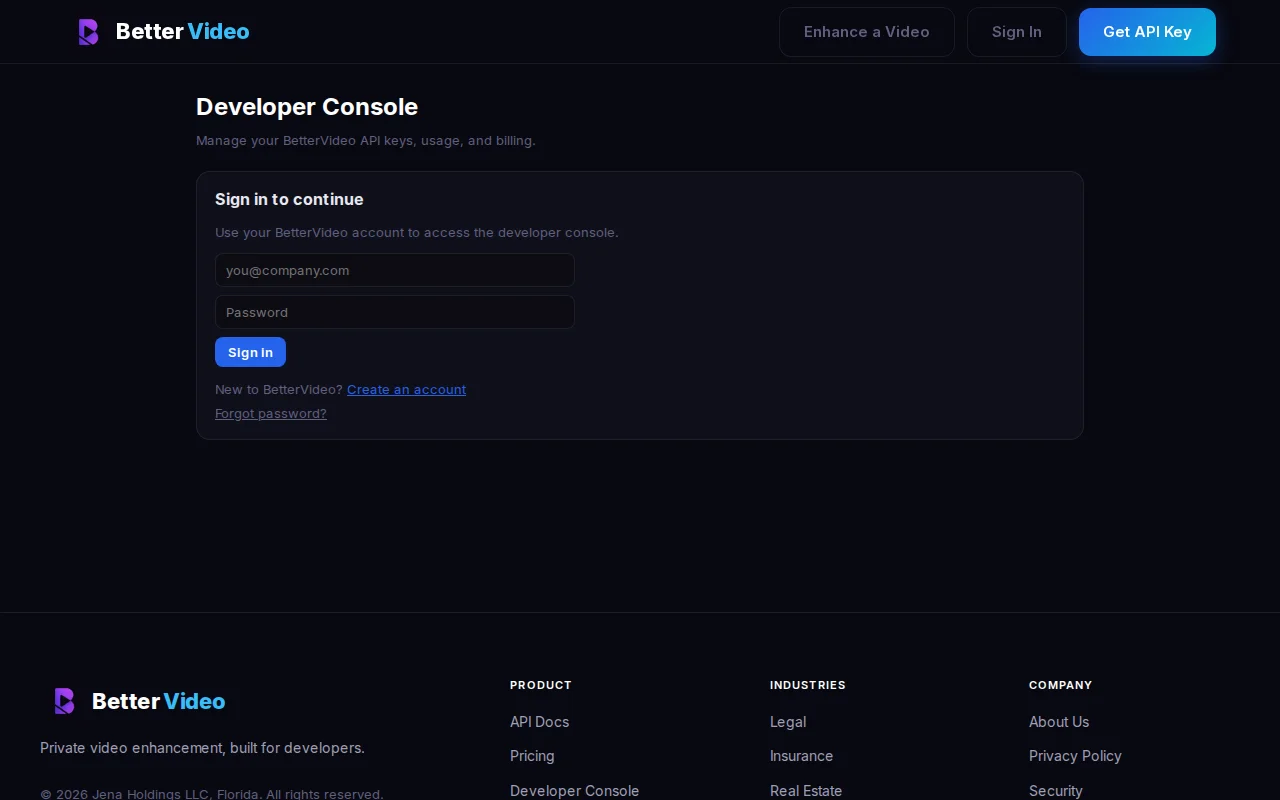The width and height of the screenshot is (1280, 800).
Task: Follow the Create an account link
Action: click(x=406, y=389)
